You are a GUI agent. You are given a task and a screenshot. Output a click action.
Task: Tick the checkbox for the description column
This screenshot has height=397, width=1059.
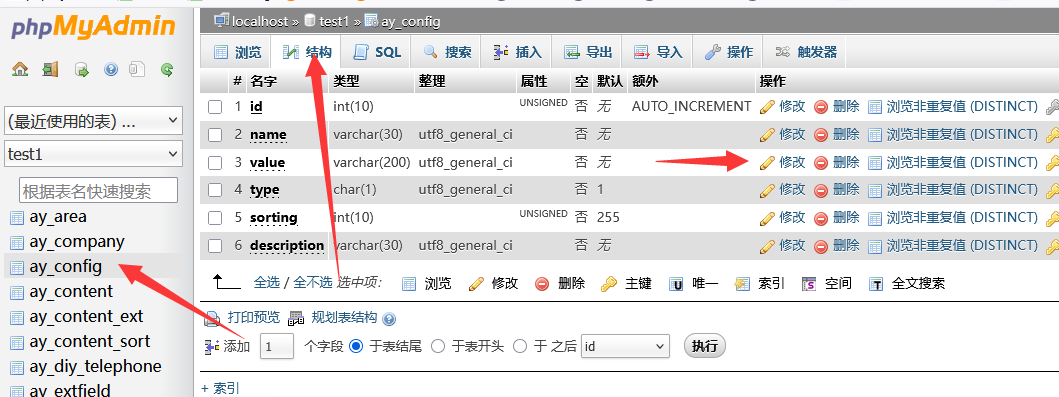(215, 245)
